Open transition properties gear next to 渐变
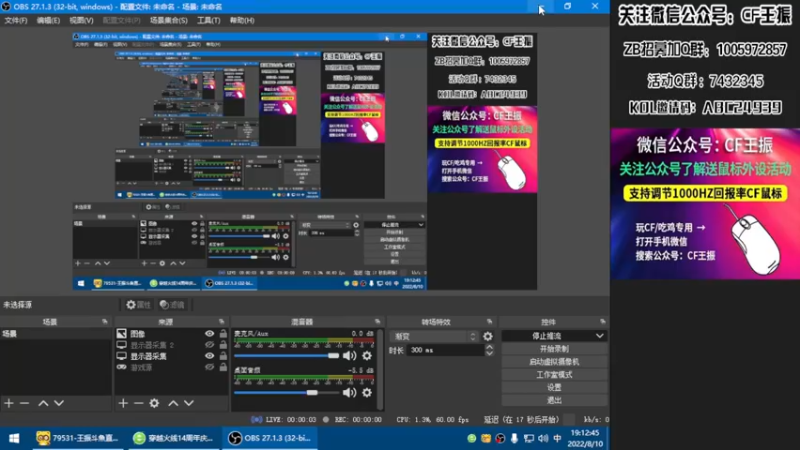This screenshot has width=800, height=450. (488, 336)
